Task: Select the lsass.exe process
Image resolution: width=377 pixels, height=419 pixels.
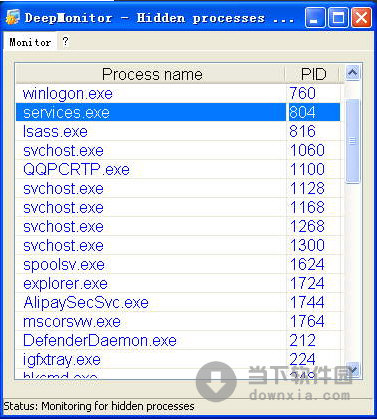Action: tap(179, 131)
